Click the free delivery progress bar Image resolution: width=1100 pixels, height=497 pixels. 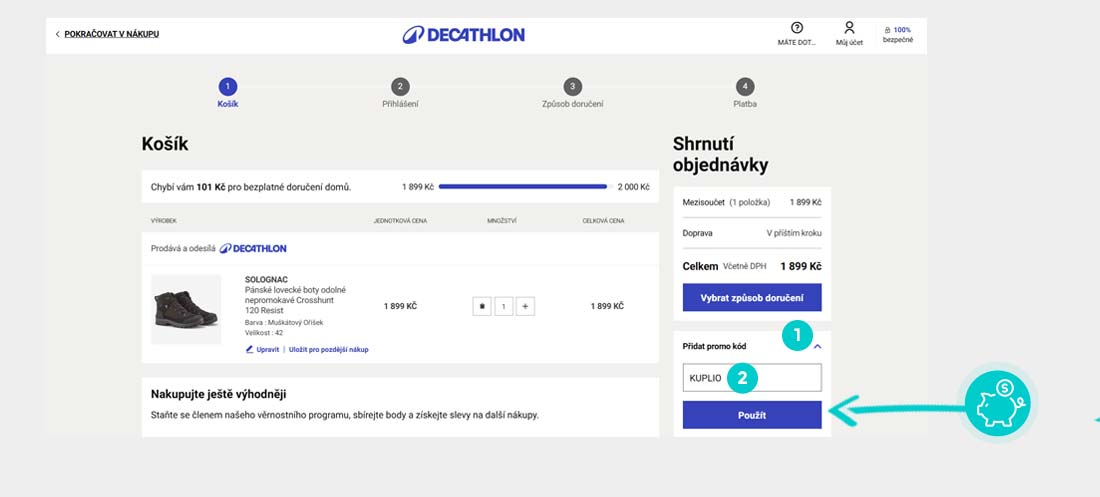[x=522, y=187]
